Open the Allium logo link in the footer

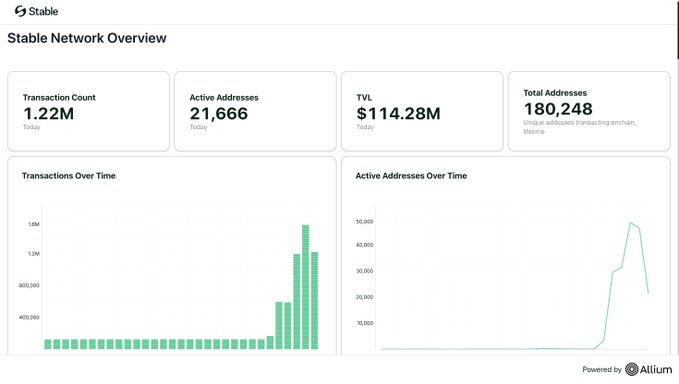coord(648,369)
